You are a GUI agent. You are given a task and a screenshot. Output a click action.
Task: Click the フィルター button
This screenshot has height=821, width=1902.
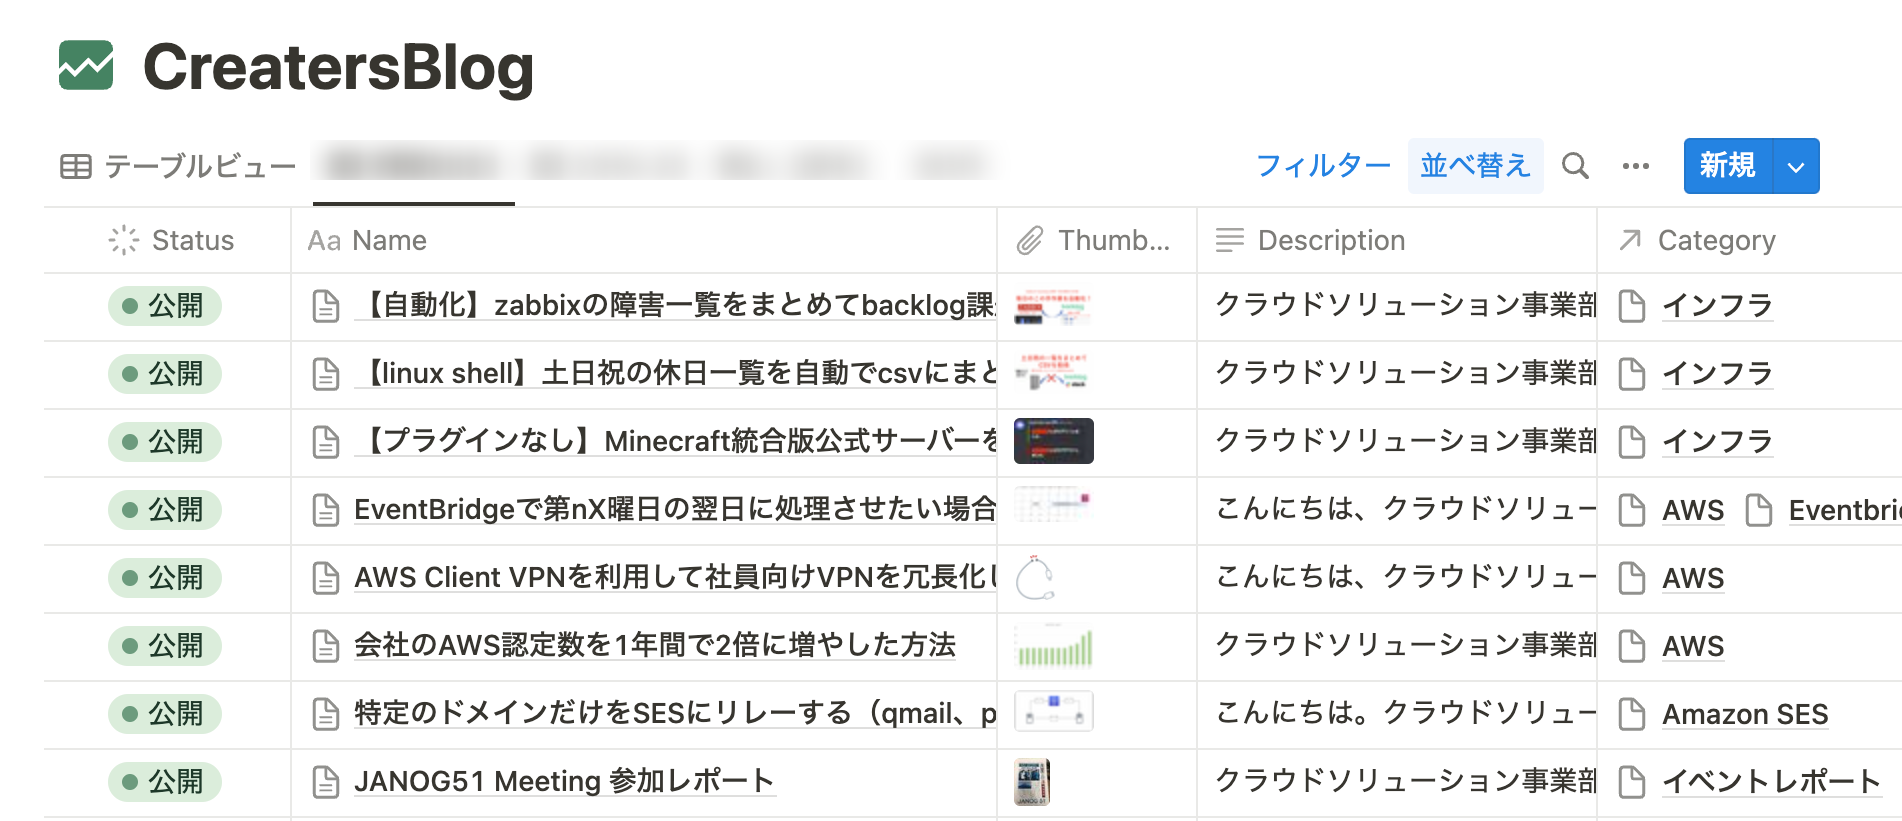point(1322,166)
